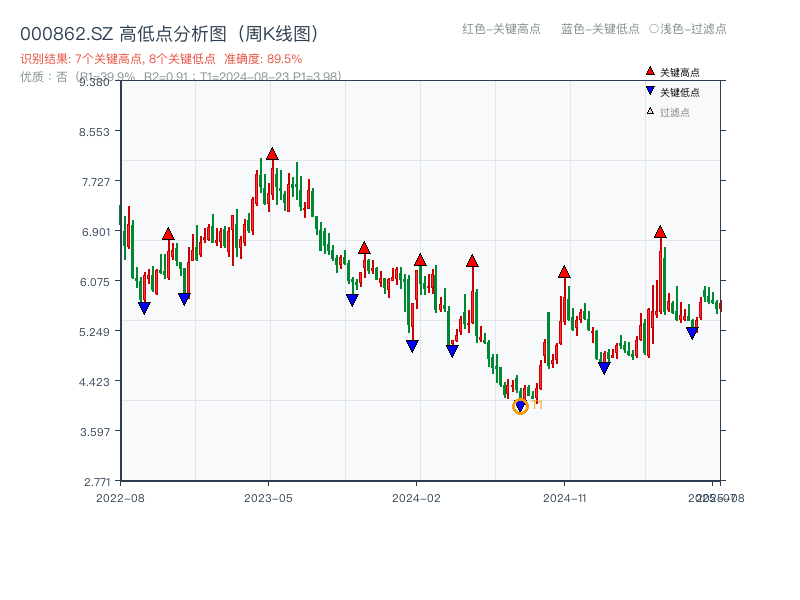The image size is (800, 600).
Task: Click the 2022-08 x-axis date label
Action: [120, 498]
